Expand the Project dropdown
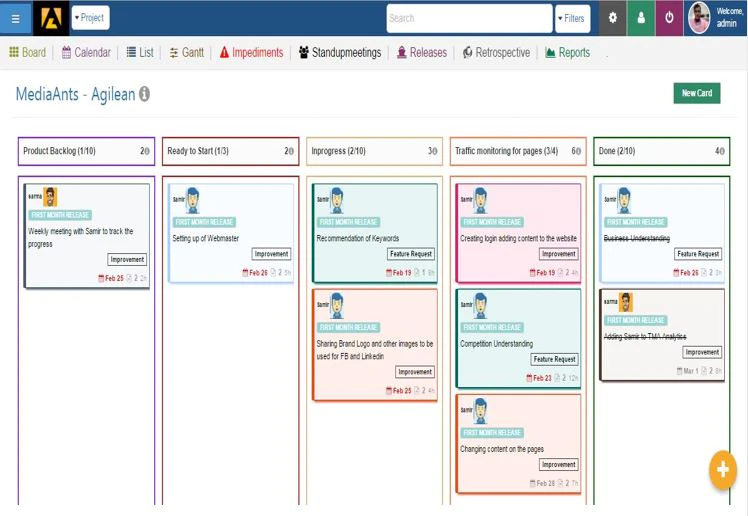The width and height of the screenshot is (748, 516). click(x=90, y=18)
